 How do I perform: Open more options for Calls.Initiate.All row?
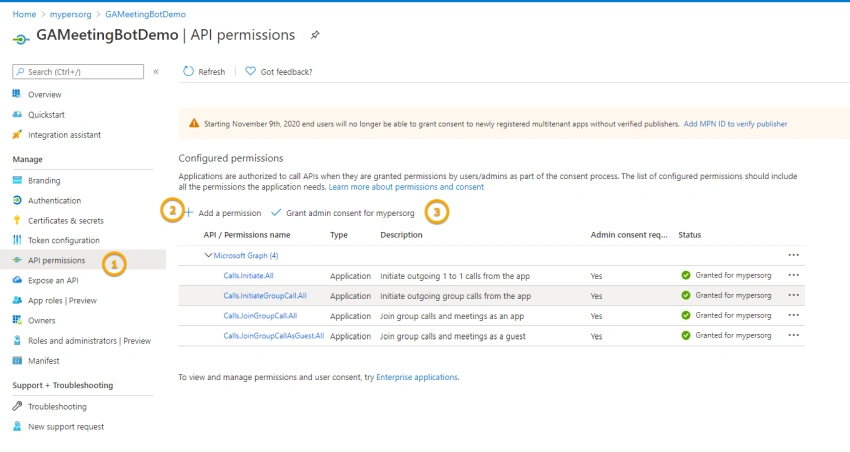(794, 275)
